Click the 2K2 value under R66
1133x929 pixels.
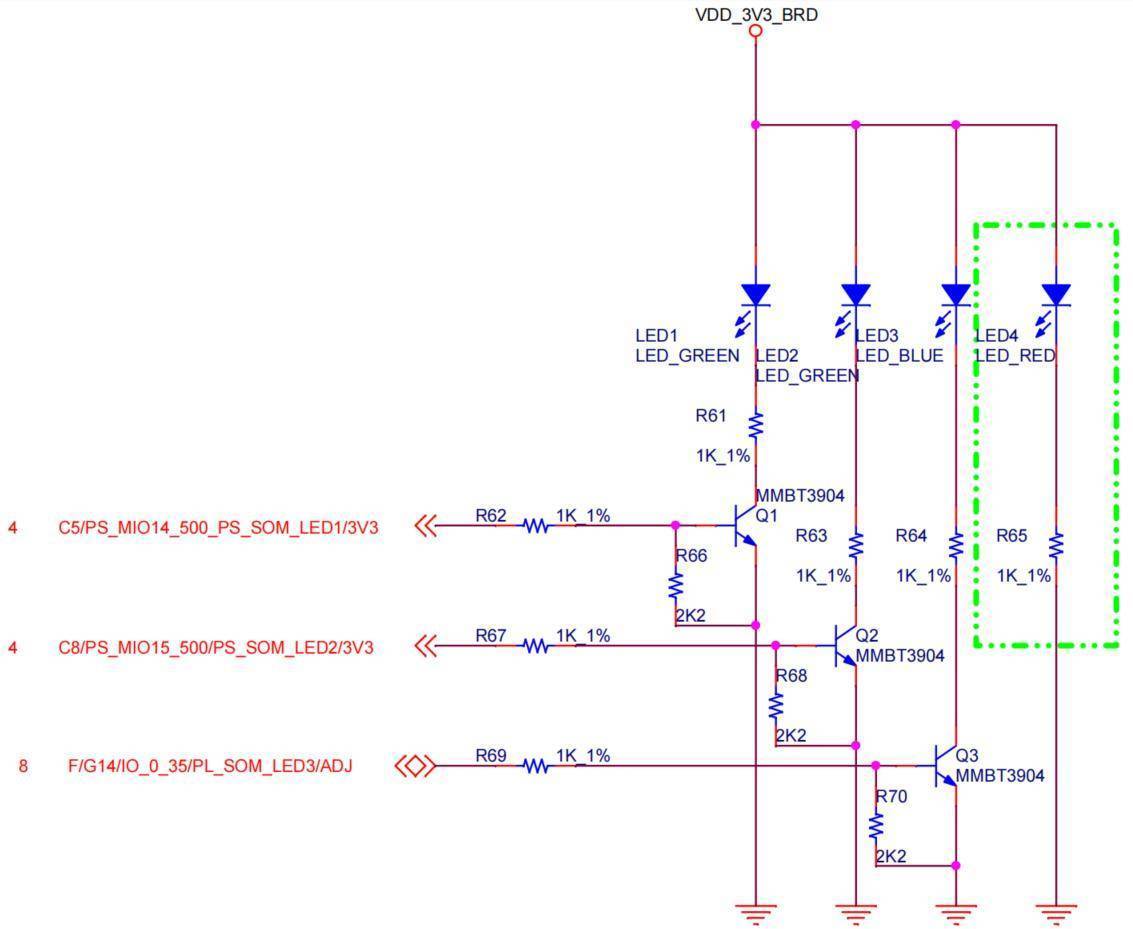[x=691, y=615]
